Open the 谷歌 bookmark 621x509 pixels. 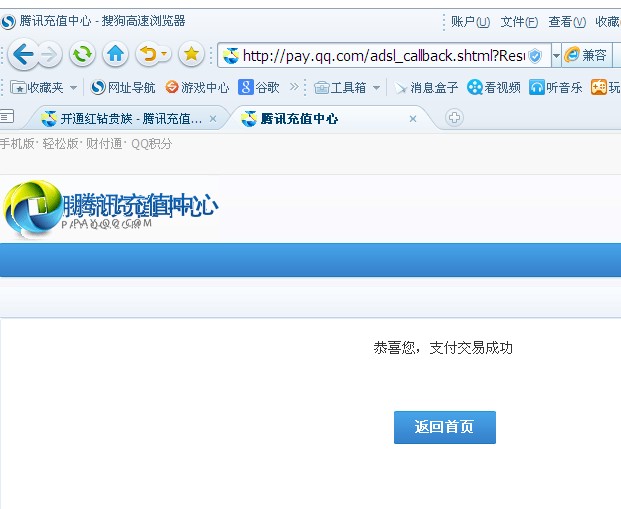(259, 88)
